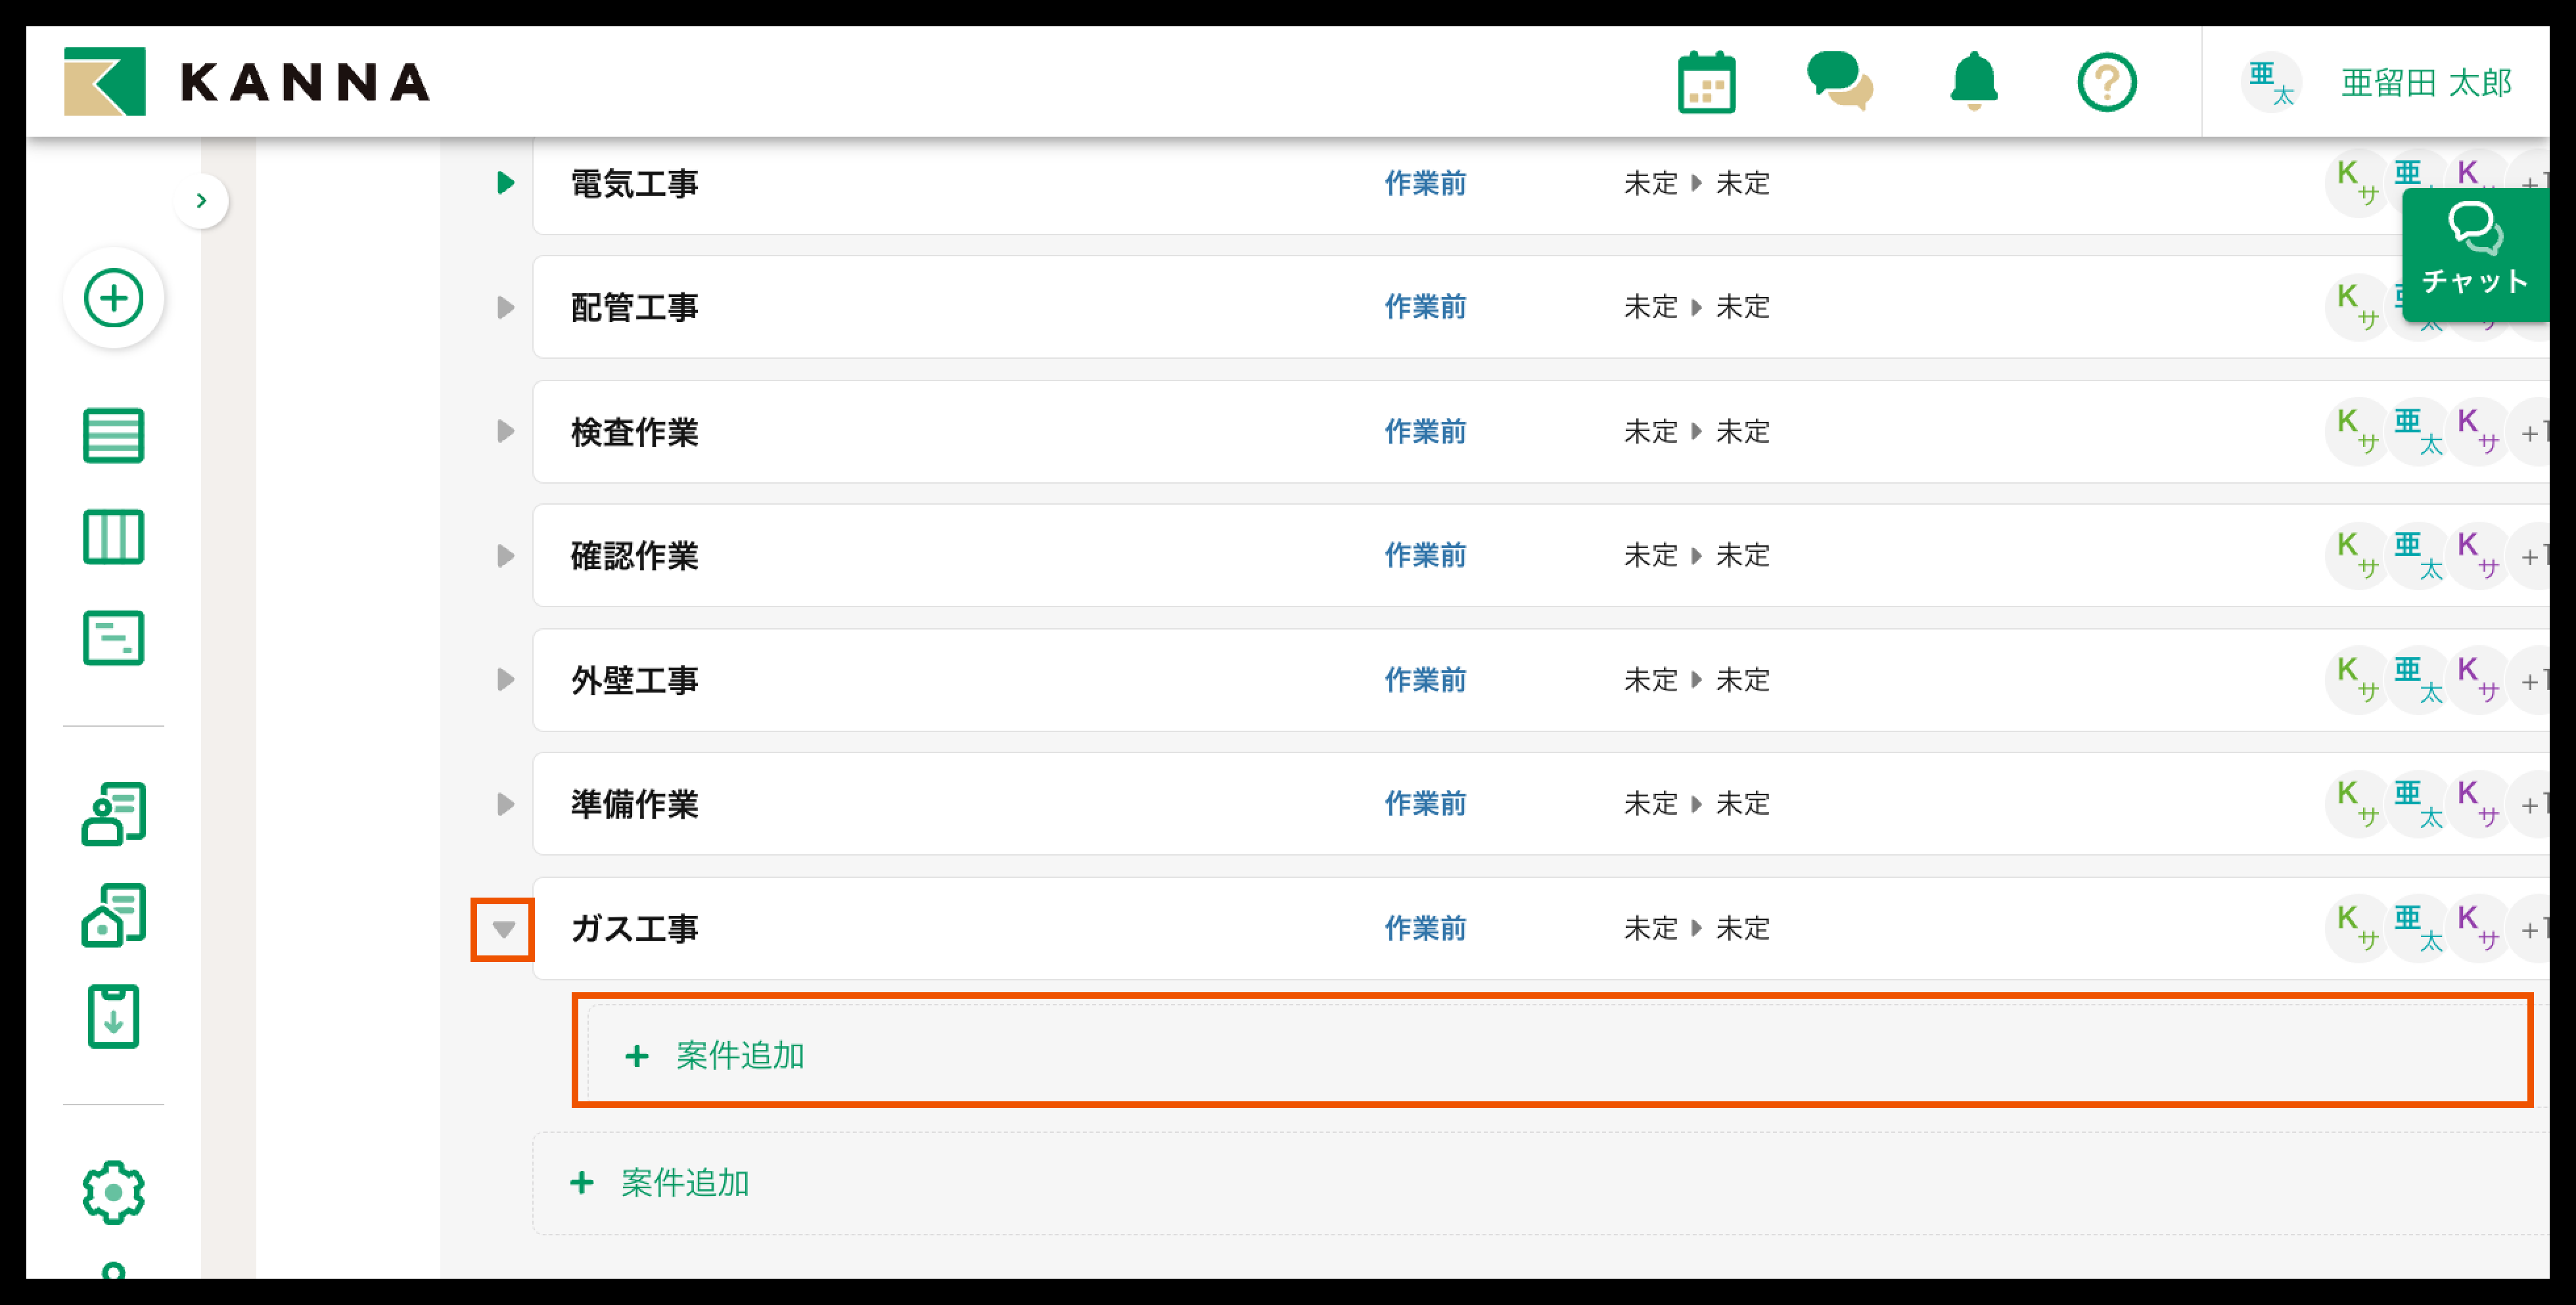Expand the 外壁工事 row triangle
Image resolution: width=2576 pixels, height=1305 pixels.
point(505,680)
